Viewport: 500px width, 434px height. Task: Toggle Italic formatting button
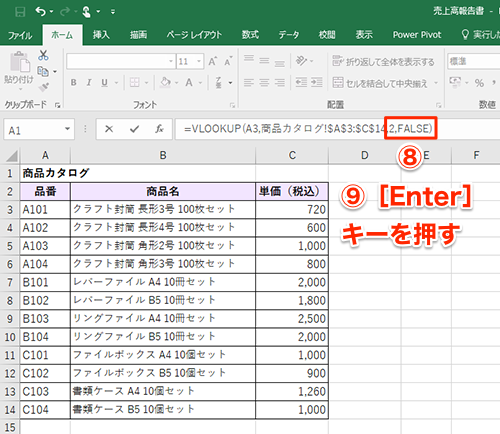(x=89, y=82)
